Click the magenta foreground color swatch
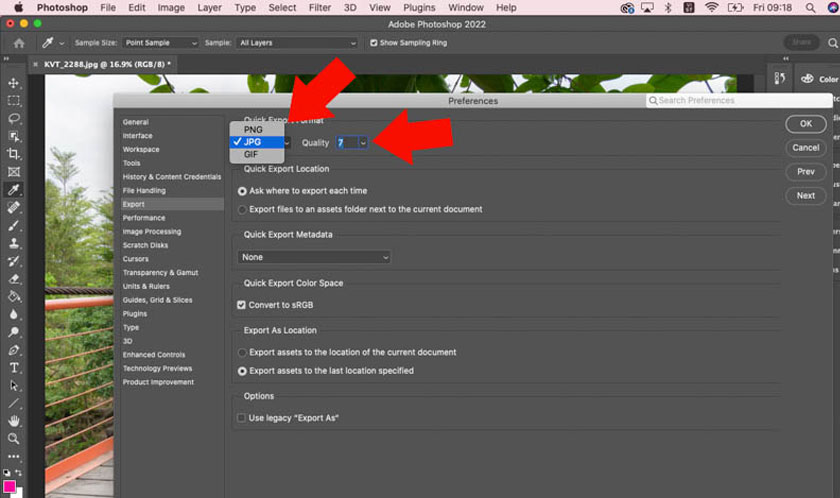Image resolution: width=840 pixels, height=498 pixels. tap(9, 486)
